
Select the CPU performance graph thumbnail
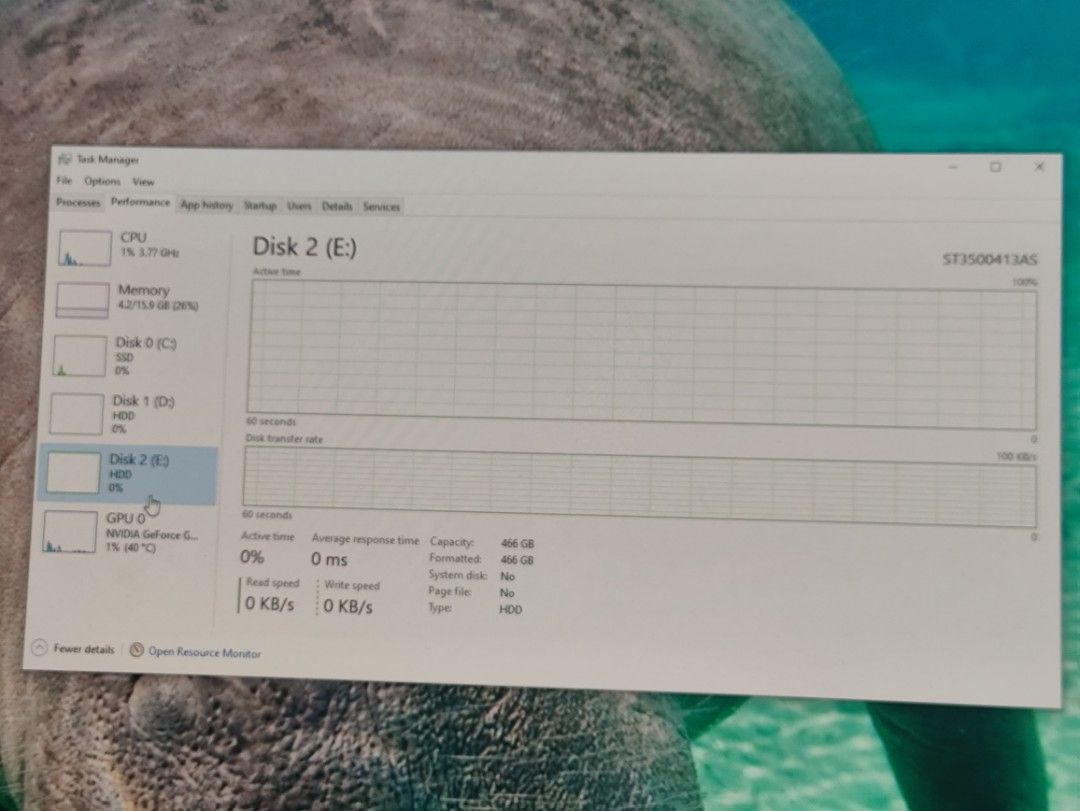click(85, 248)
